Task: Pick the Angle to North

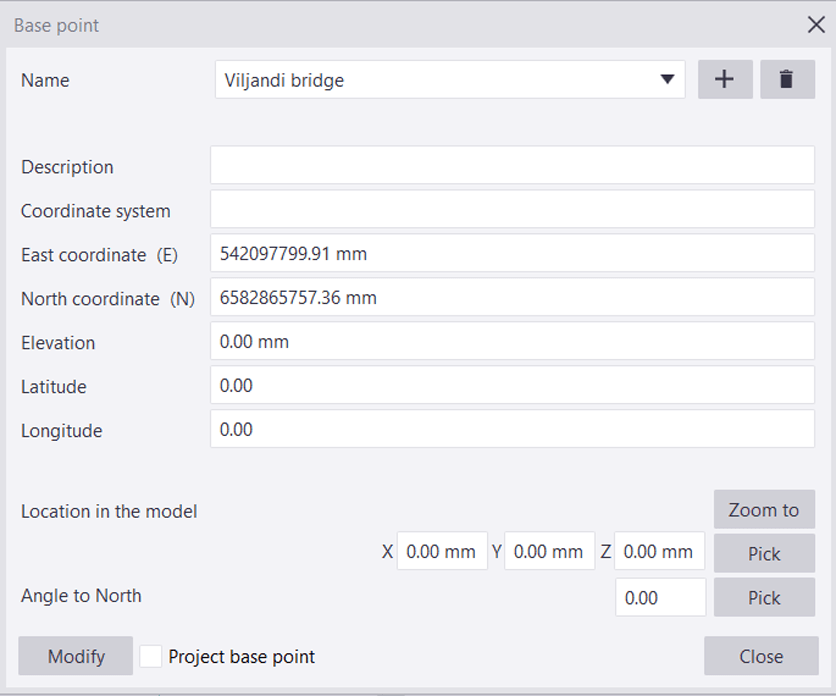Action: coord(764,597)
